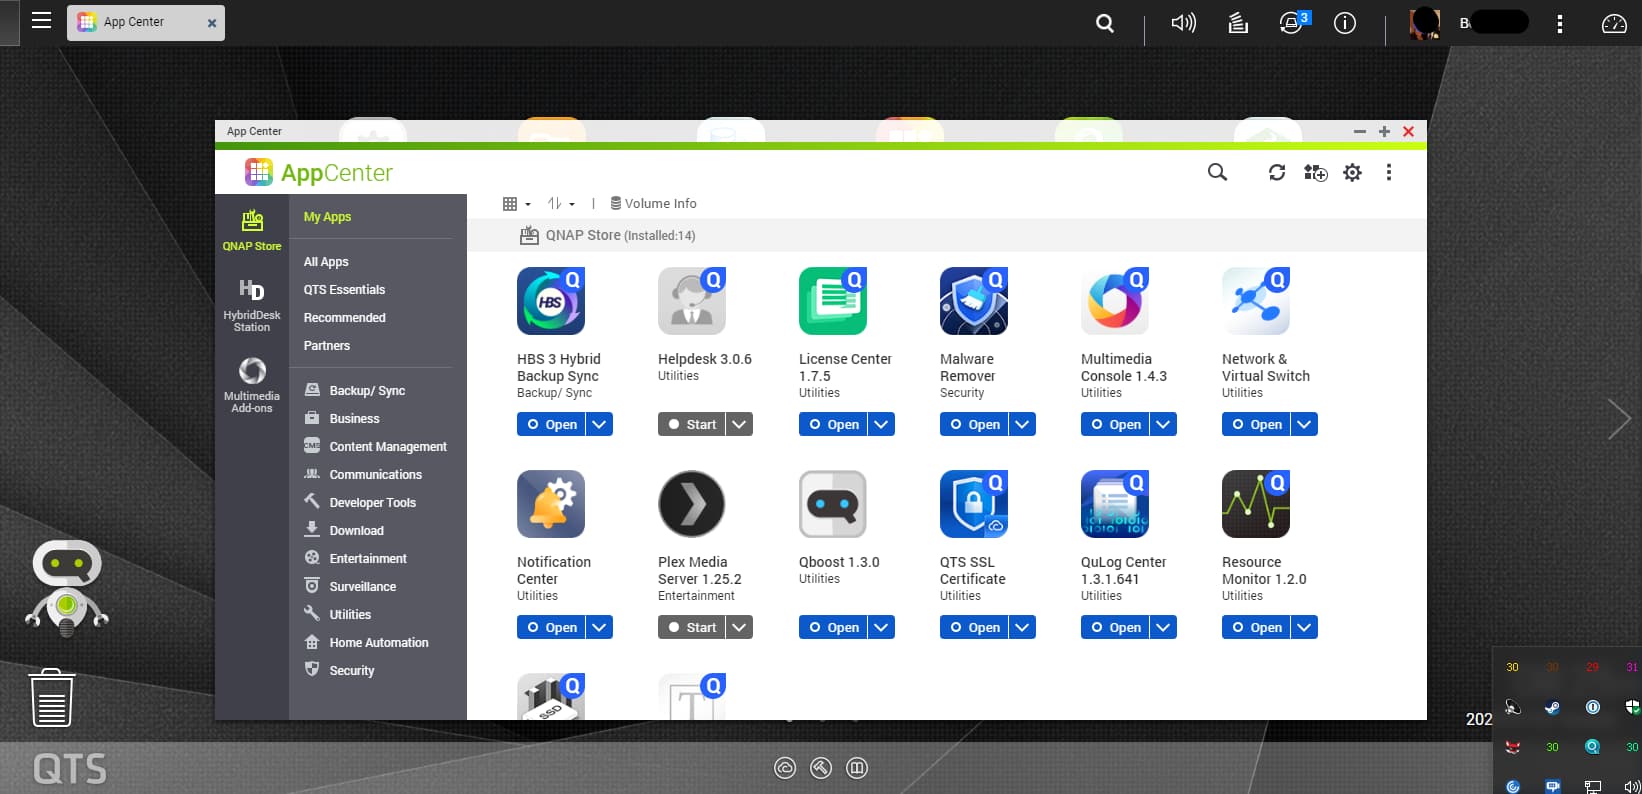Expand the dropdown next to Plex Start
Screen dimensions: 1642x794
(740, 627)
